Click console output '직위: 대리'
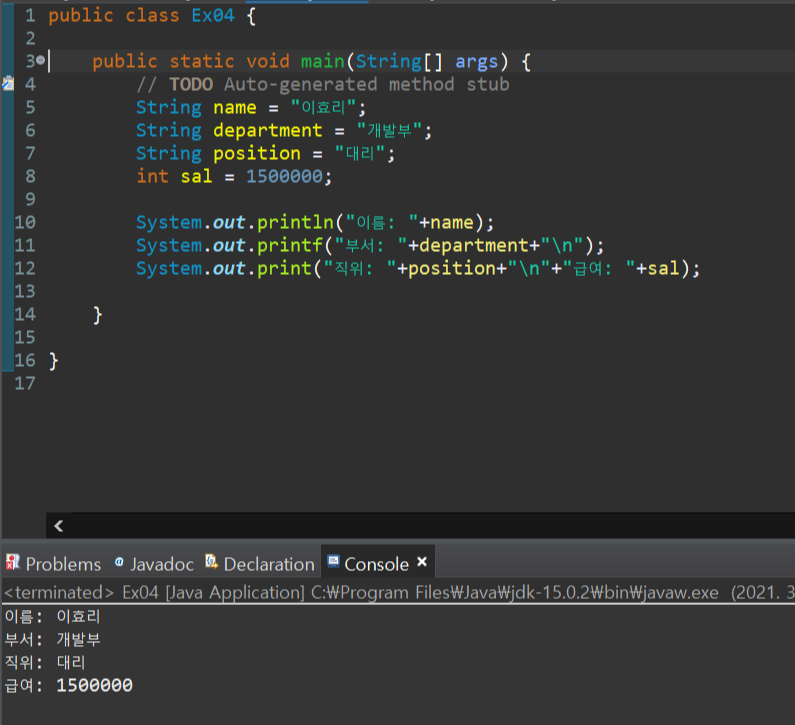795x725 pixels. (45, 662)
